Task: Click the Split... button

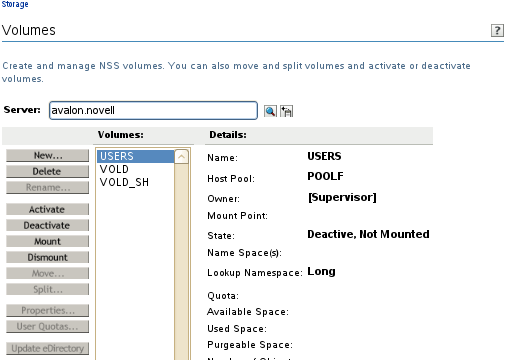Action: (48, 289)
